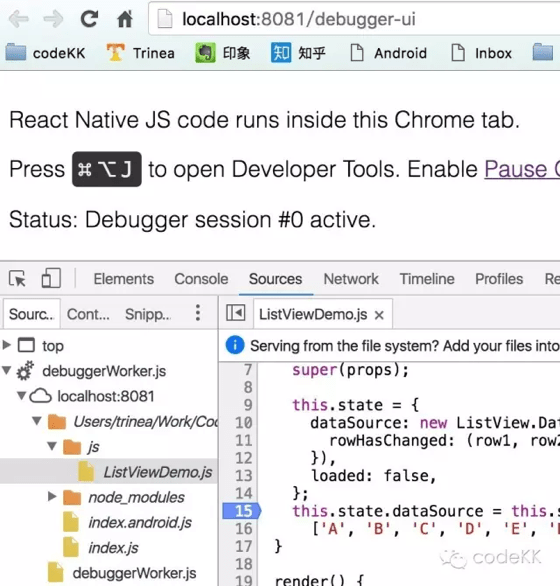This screenshot has width=560, height=586.
Task: Select the Cont... scripts navigator tab
Action: pyautogui.click(x=88, y=314)
